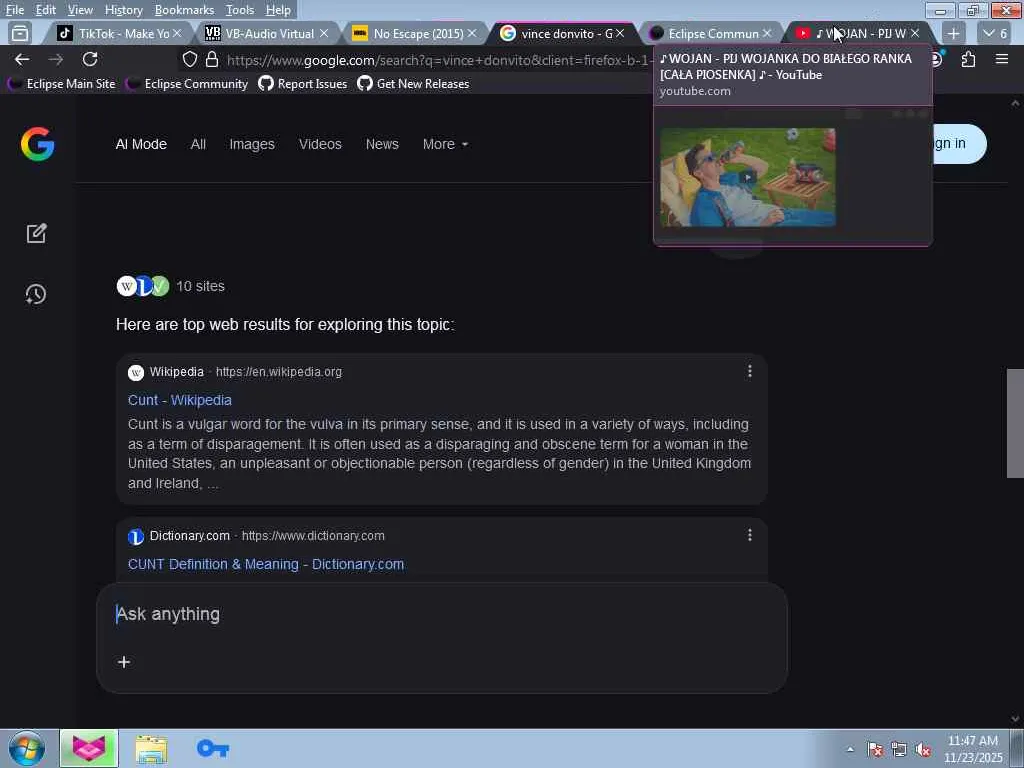Open the CUNT Definition & Meaning Dictionary.com link
1024x768 pixels.
pos(266,564)
